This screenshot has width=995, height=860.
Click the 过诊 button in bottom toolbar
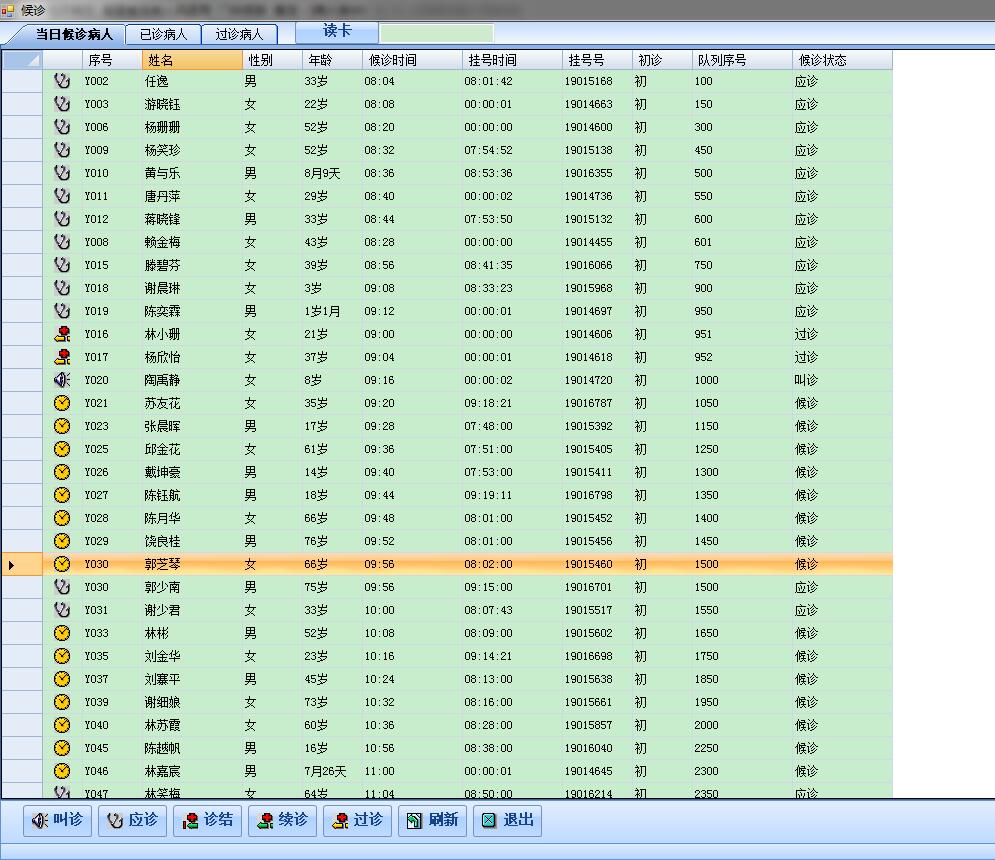coord(357,820)
